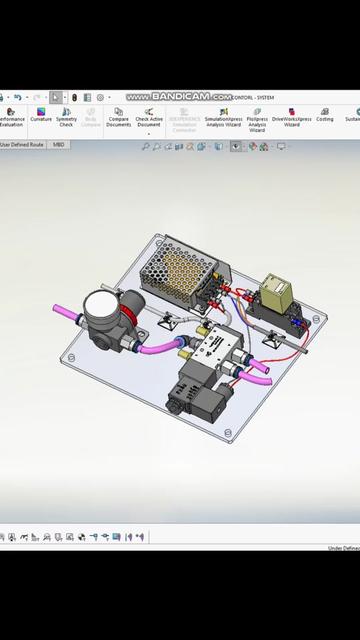Expand Hide/Show Items dropdown arrow
The width and height of the screenshot is (360, 640).
(244, 147)
